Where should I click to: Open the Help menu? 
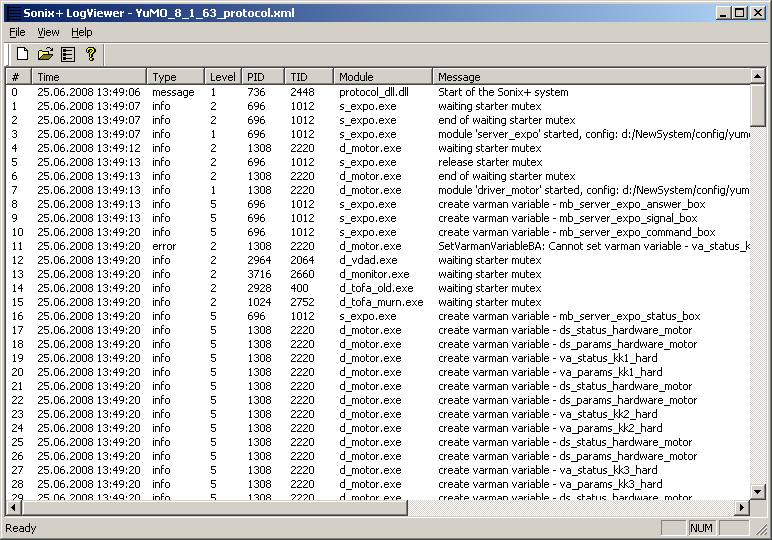(81, 32)
